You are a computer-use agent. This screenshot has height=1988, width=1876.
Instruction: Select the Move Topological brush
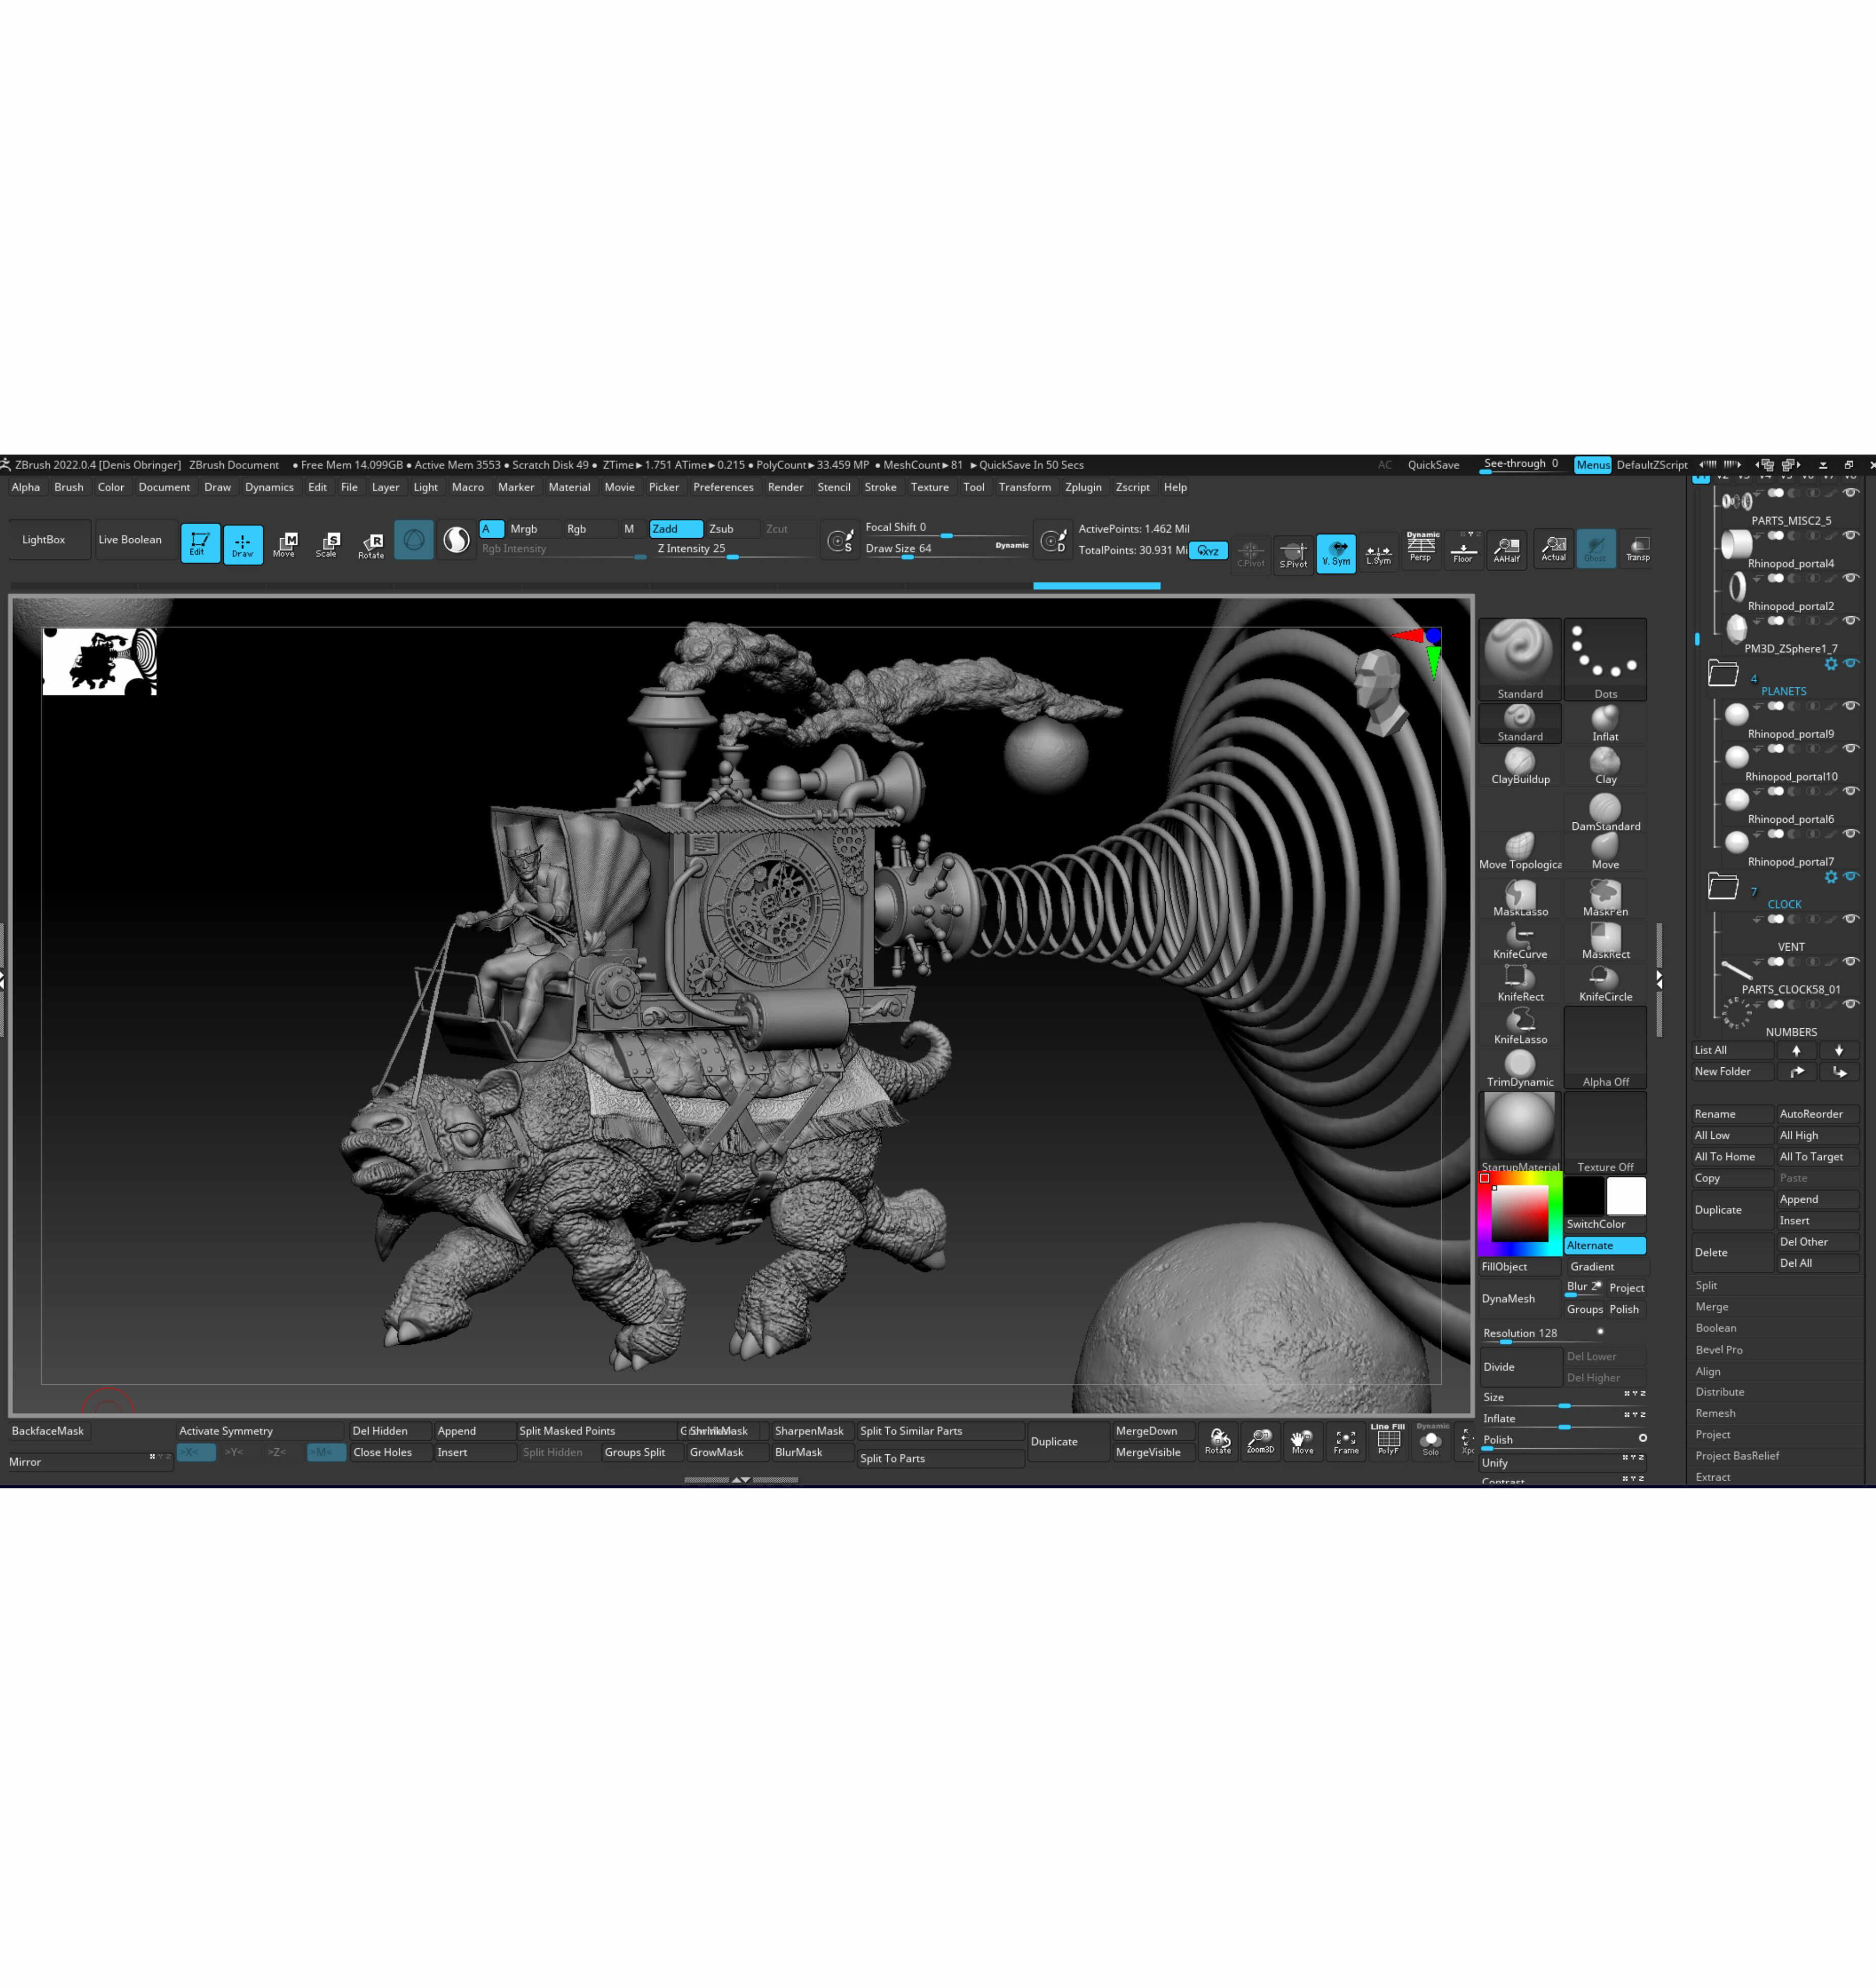pyautogui.click(x=1520, y=851)
